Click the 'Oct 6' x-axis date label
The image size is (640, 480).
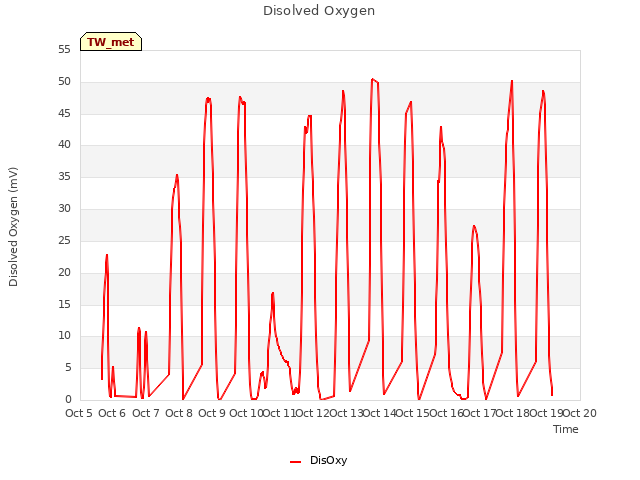[x=112, y=413]
